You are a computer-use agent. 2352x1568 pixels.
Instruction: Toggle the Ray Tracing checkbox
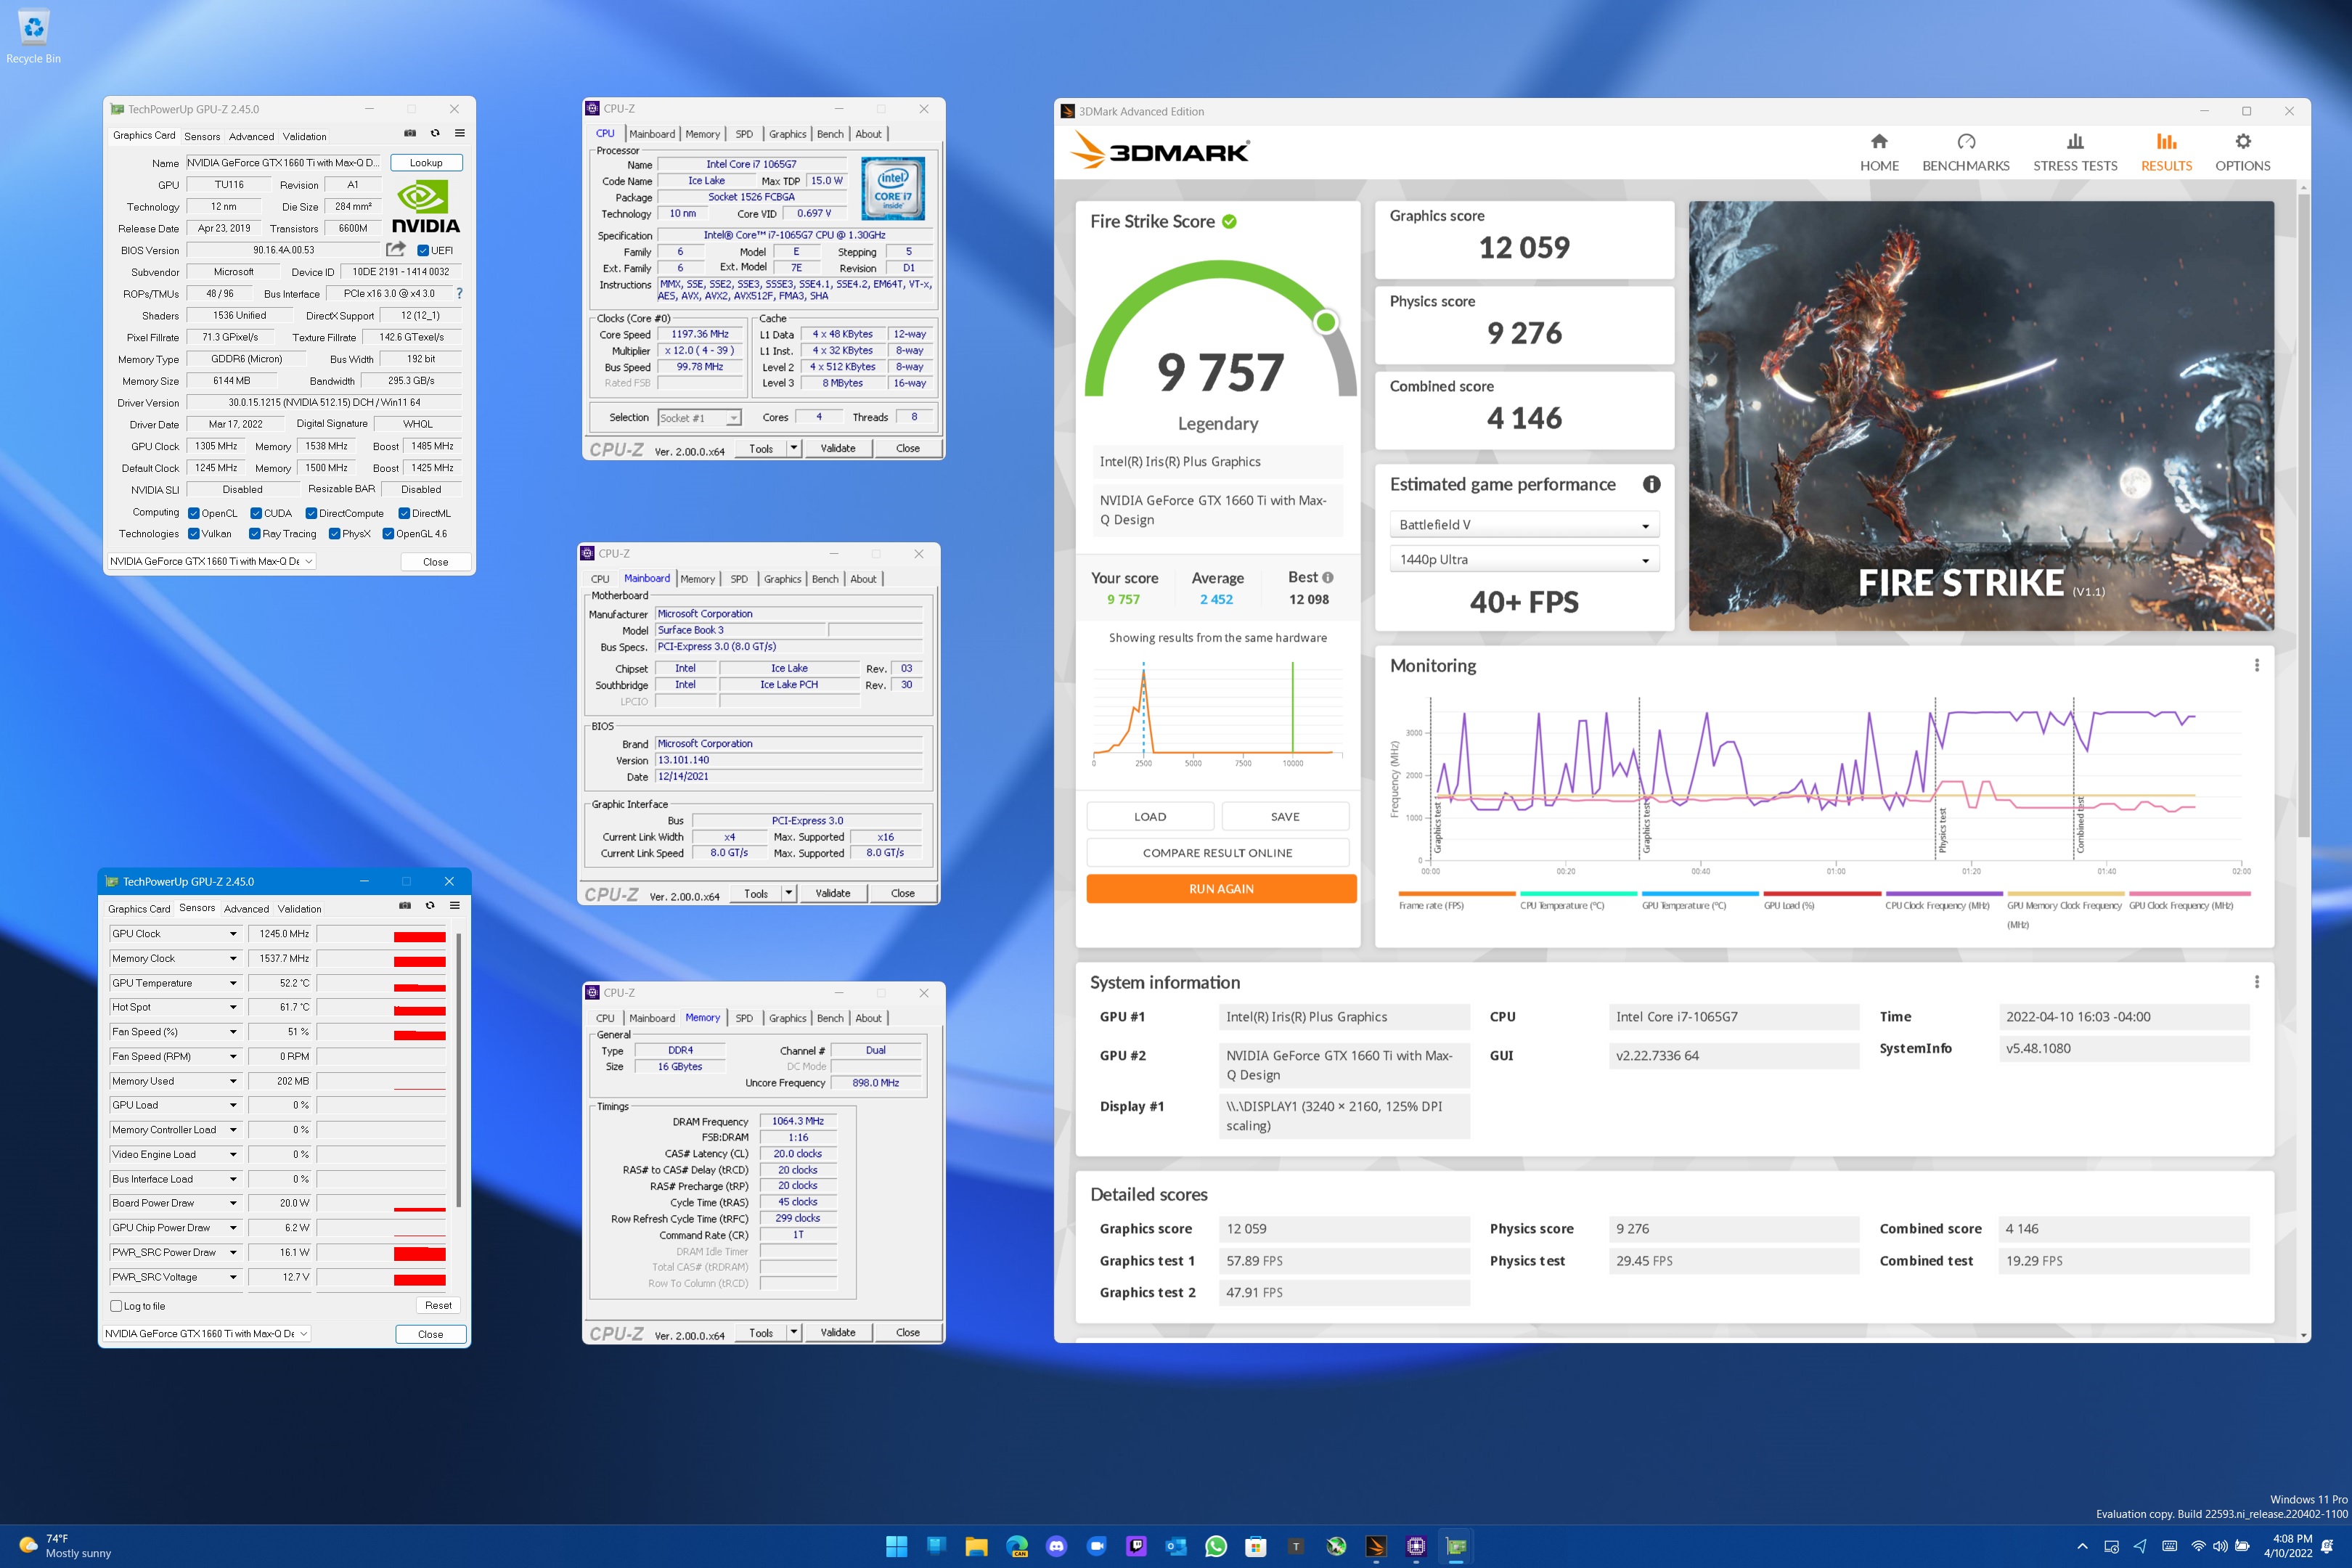point(255,534)
